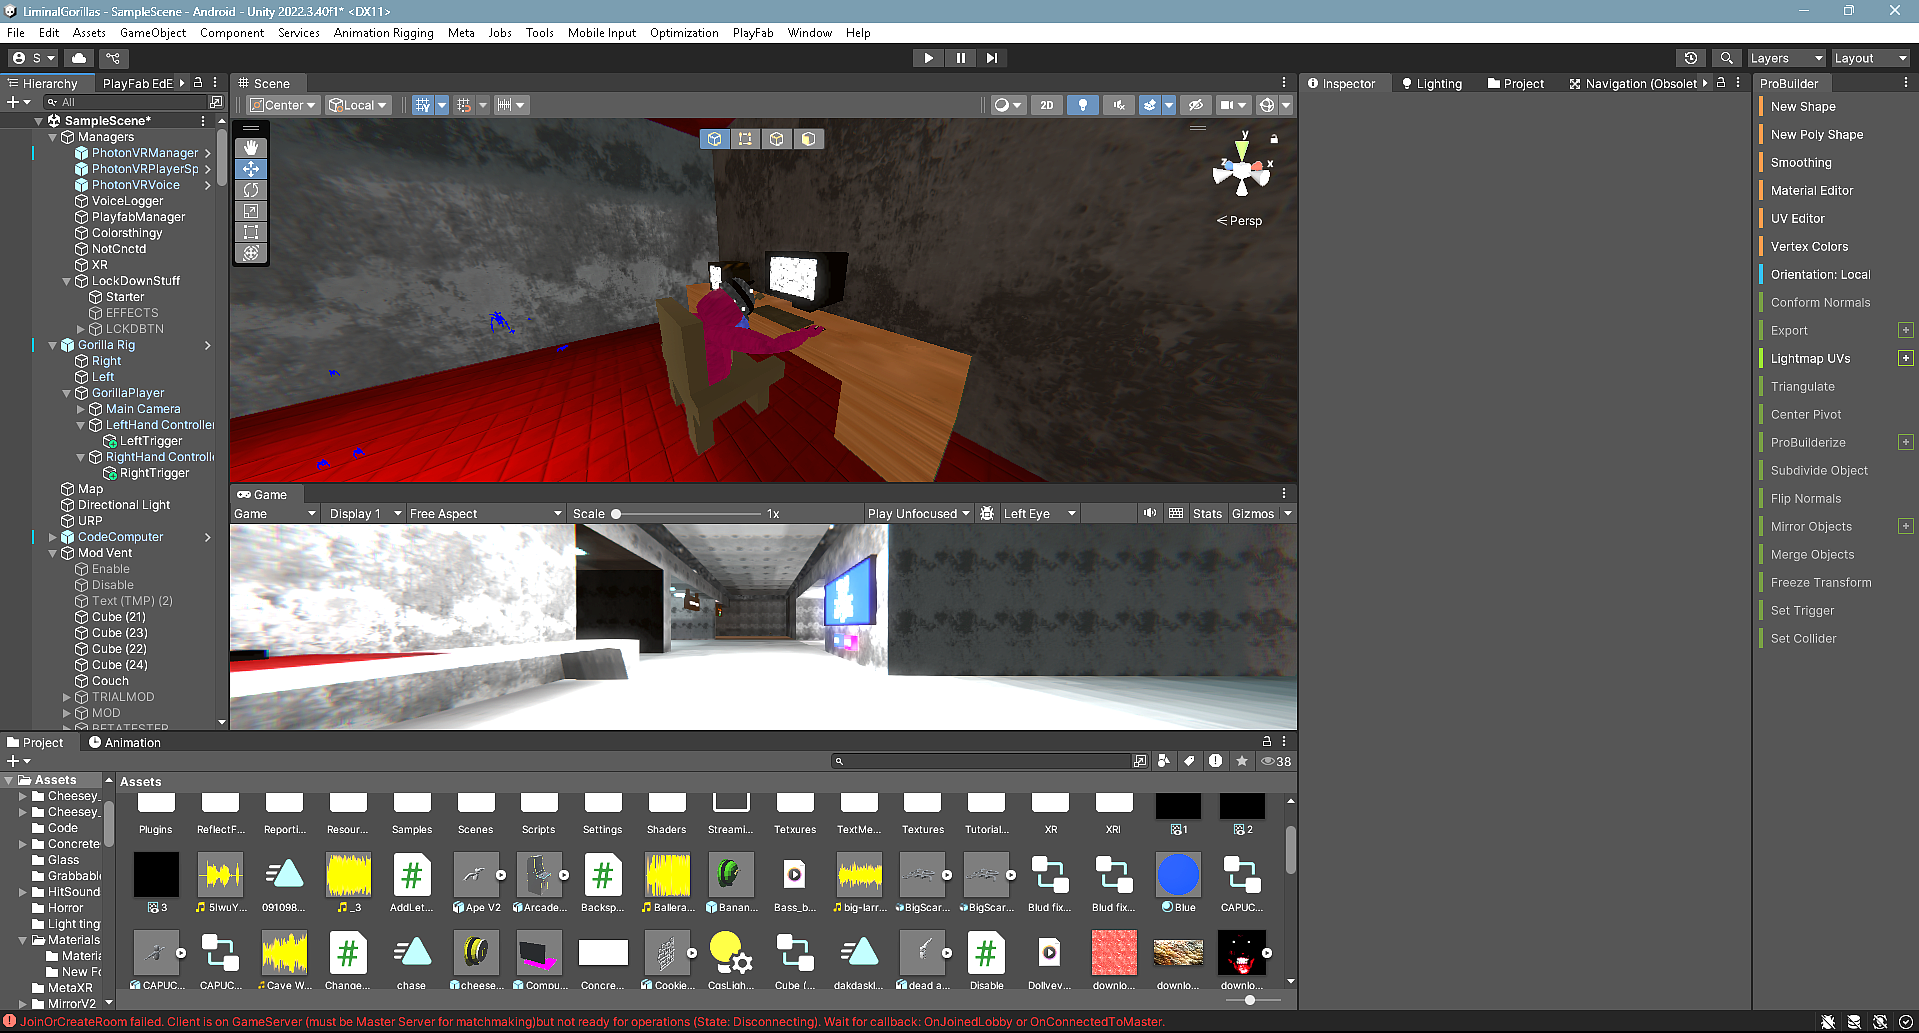Toggle scene hidden objects visibility

point(1195,105)
